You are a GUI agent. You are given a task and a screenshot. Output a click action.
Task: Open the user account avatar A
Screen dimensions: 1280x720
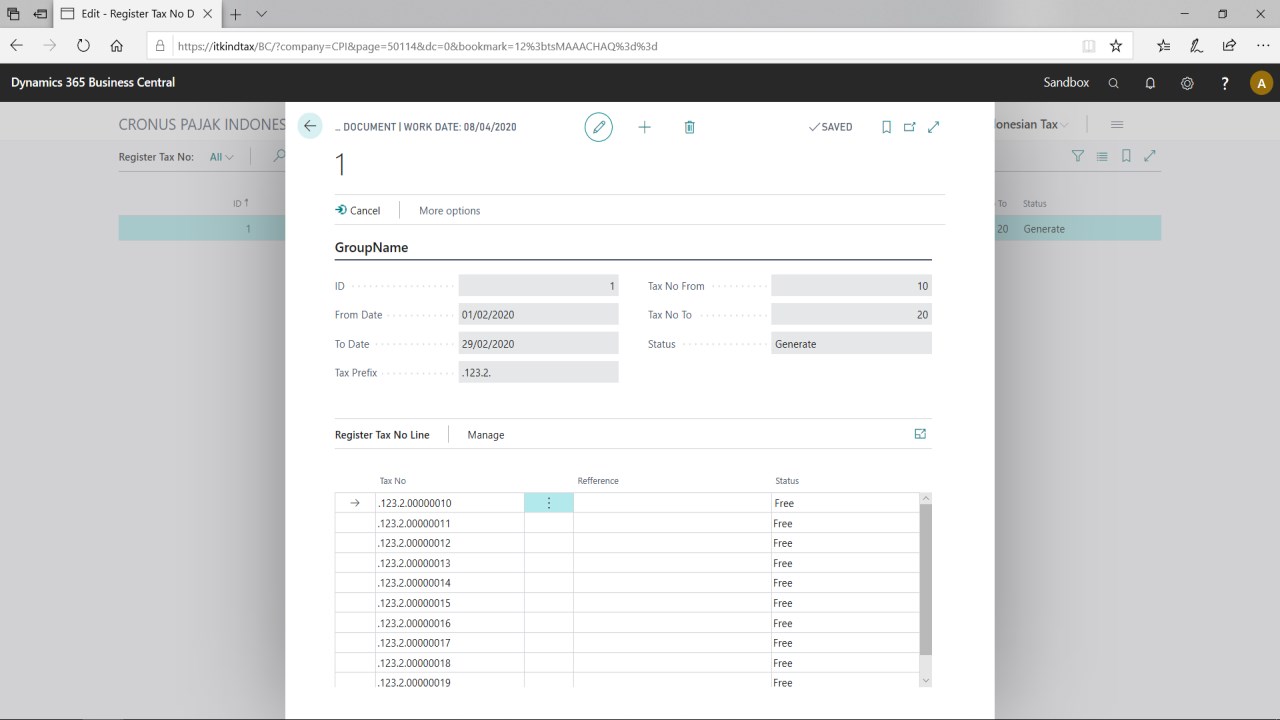click(1262, 83)
